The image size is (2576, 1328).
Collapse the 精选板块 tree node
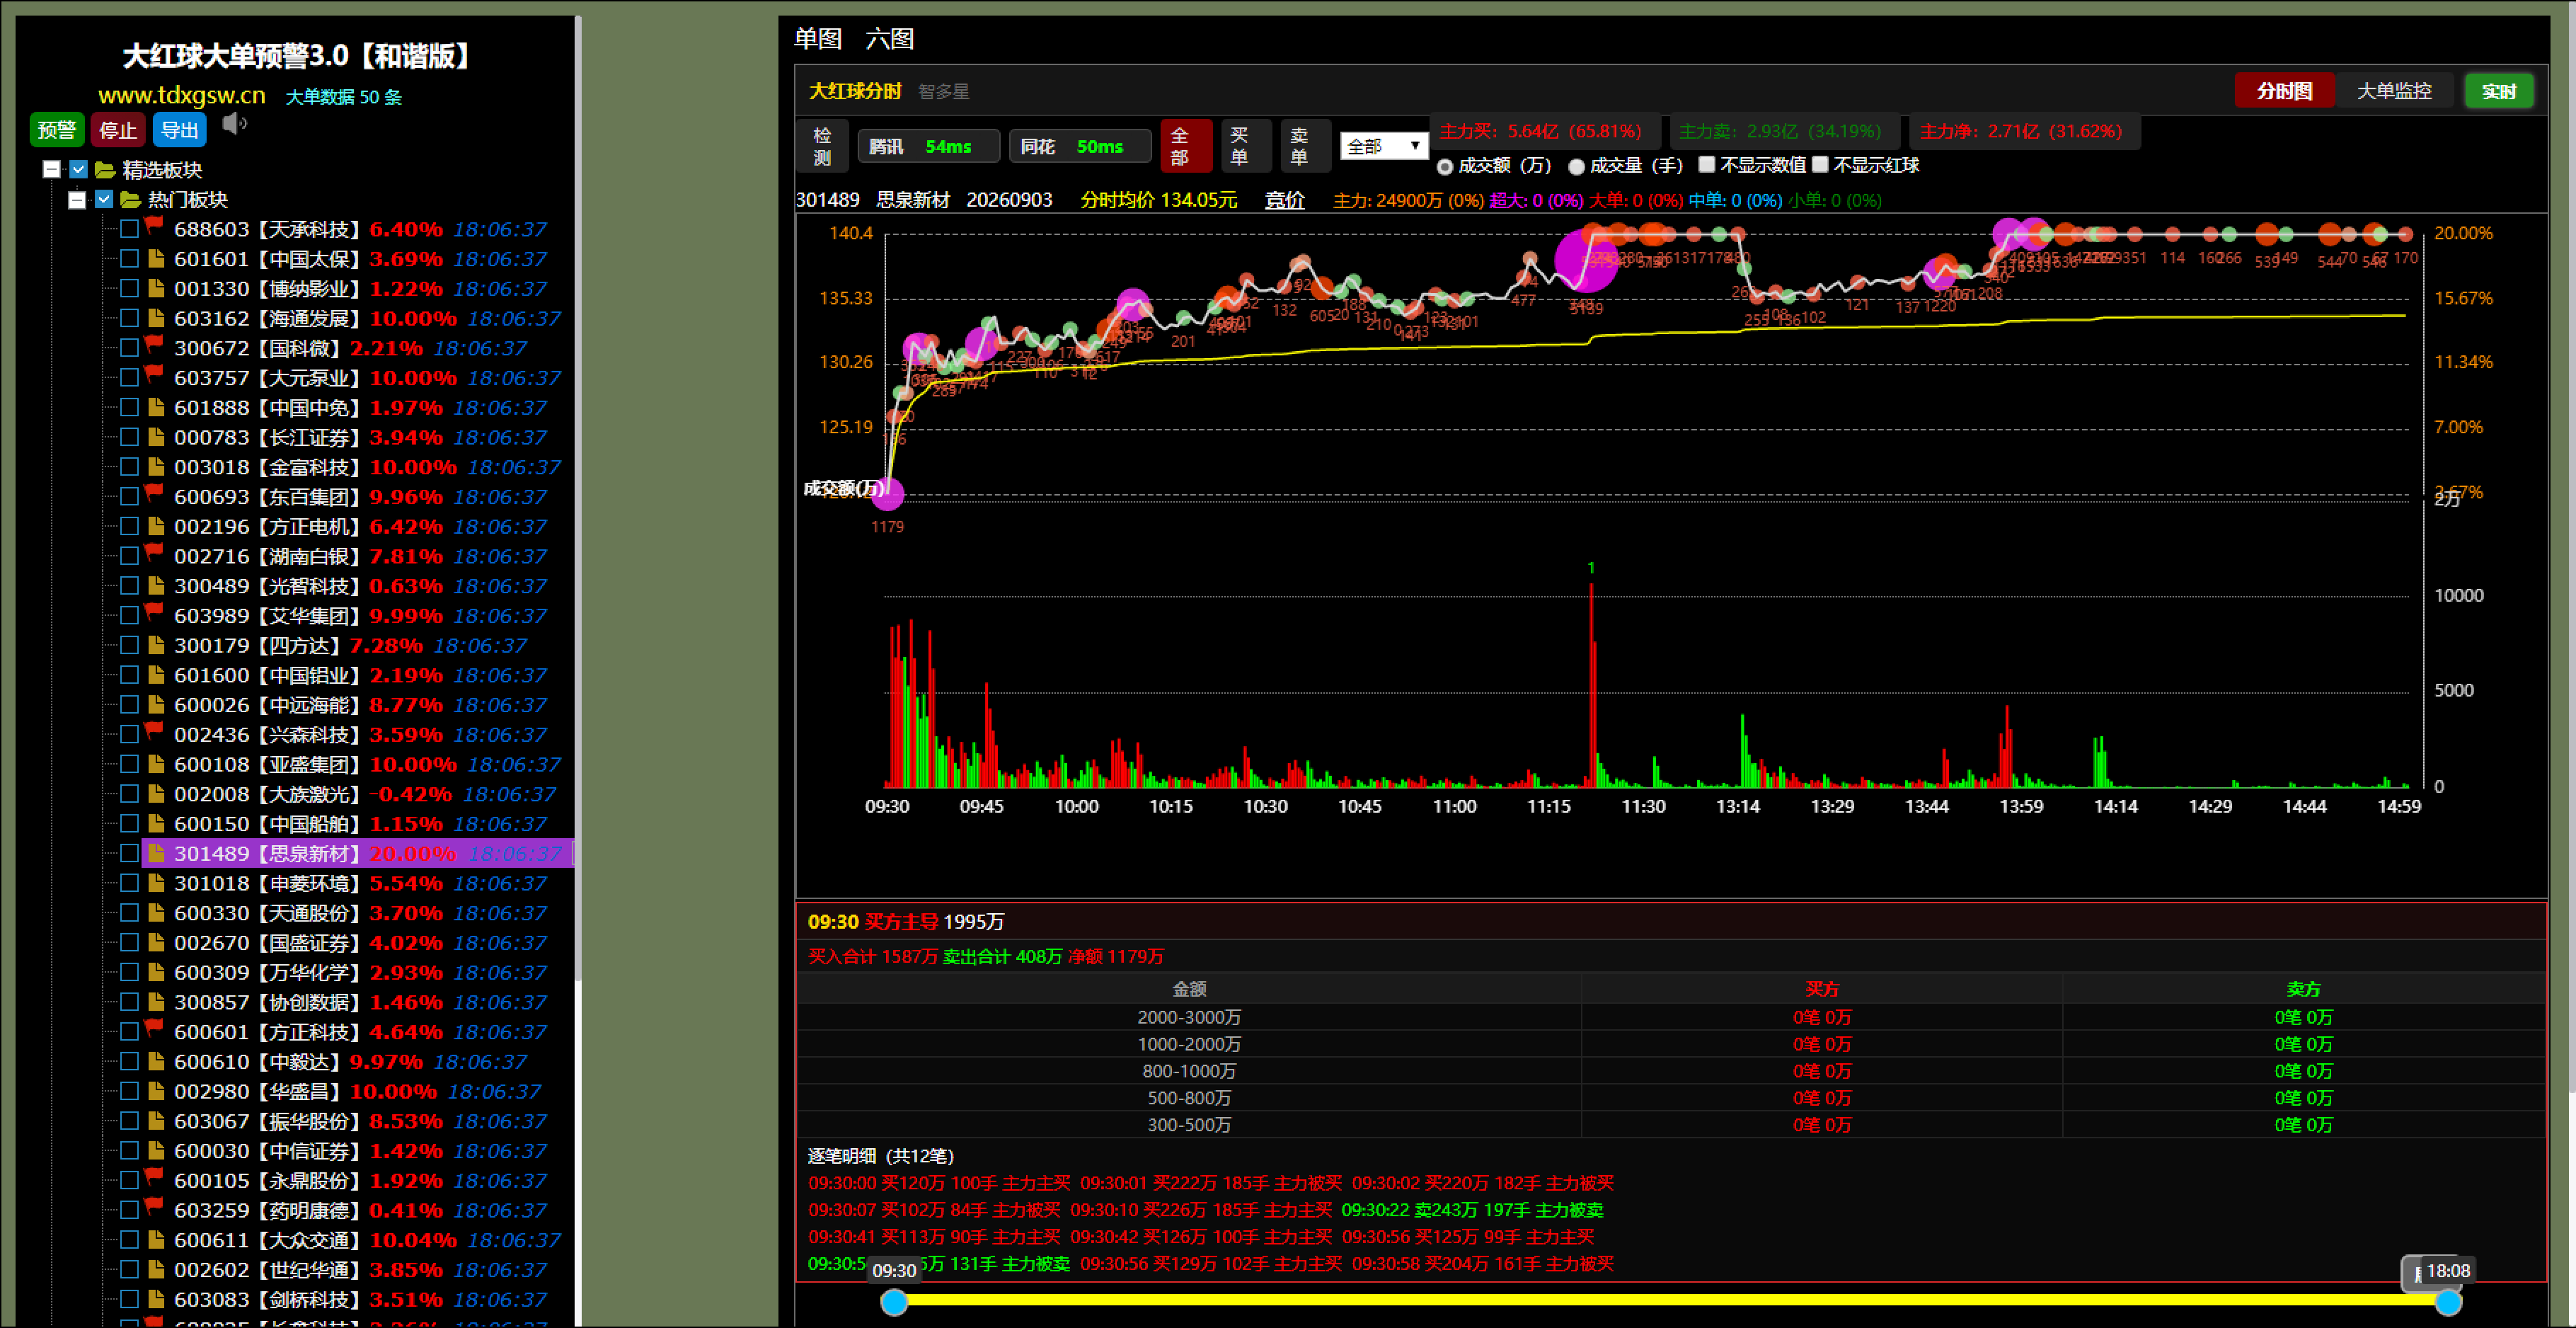[x=52, y=169]
